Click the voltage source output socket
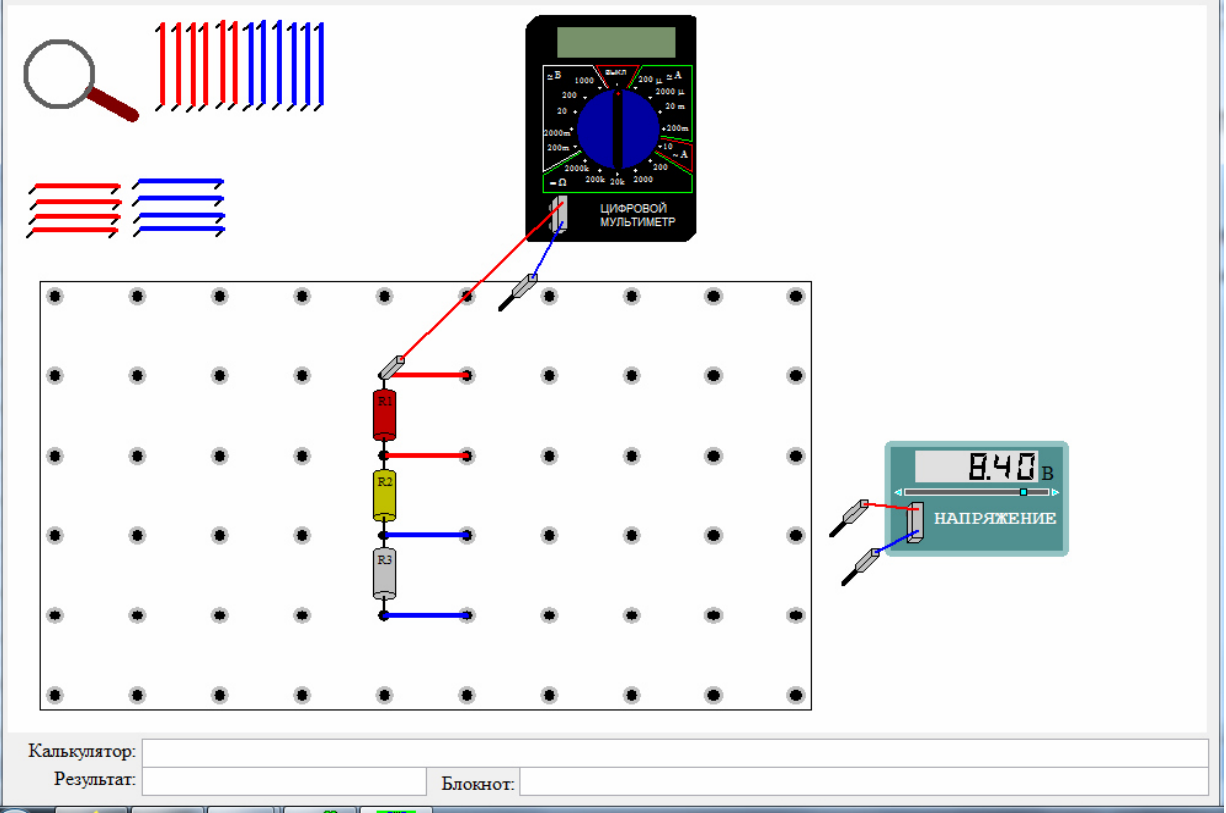Image resolution: width=1226 pixels, height=813 pixels. 915,522
